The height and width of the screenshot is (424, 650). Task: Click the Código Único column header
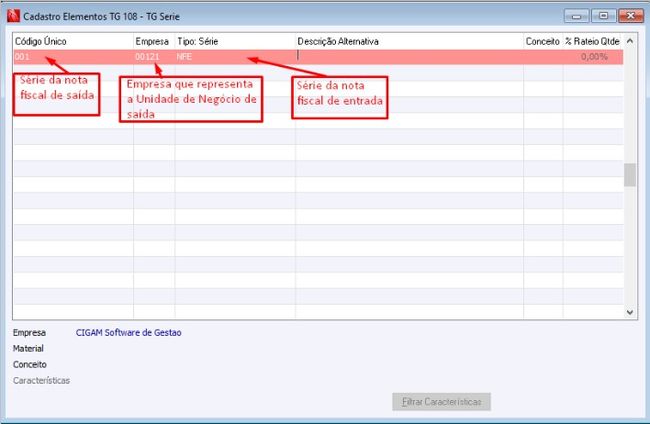(73, 41)
